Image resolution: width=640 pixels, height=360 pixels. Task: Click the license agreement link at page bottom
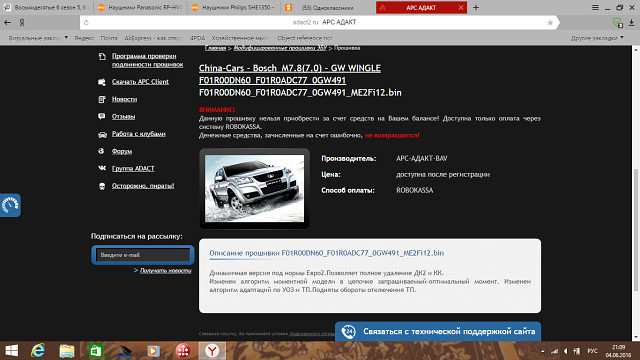coord(312,333)
